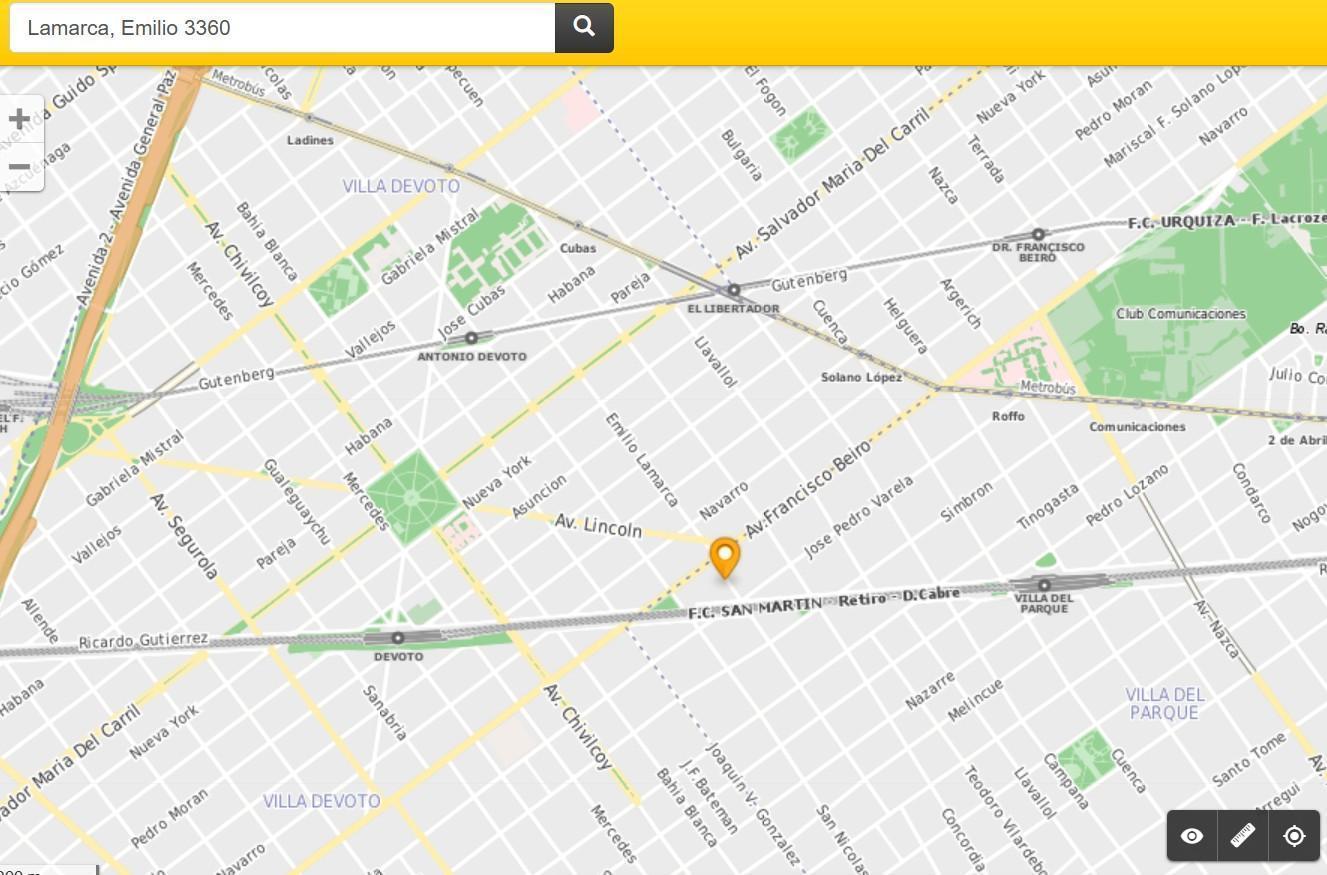Click the Dr. Francisco Beiro station marker
Viewport: 1327px width, 875px height.
click(x=1038, y=235)
